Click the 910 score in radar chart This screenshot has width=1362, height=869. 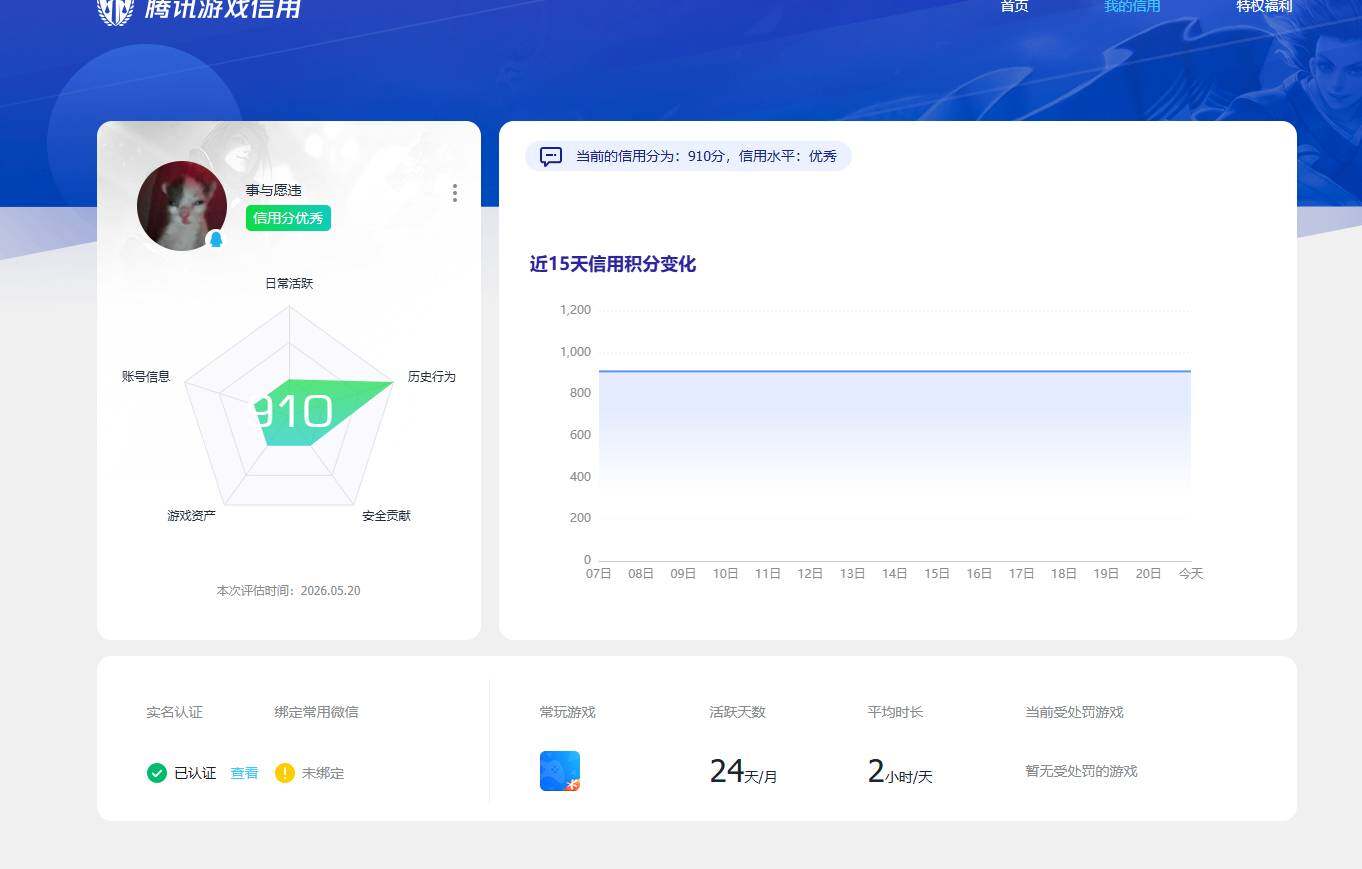[x=292, y=412]
